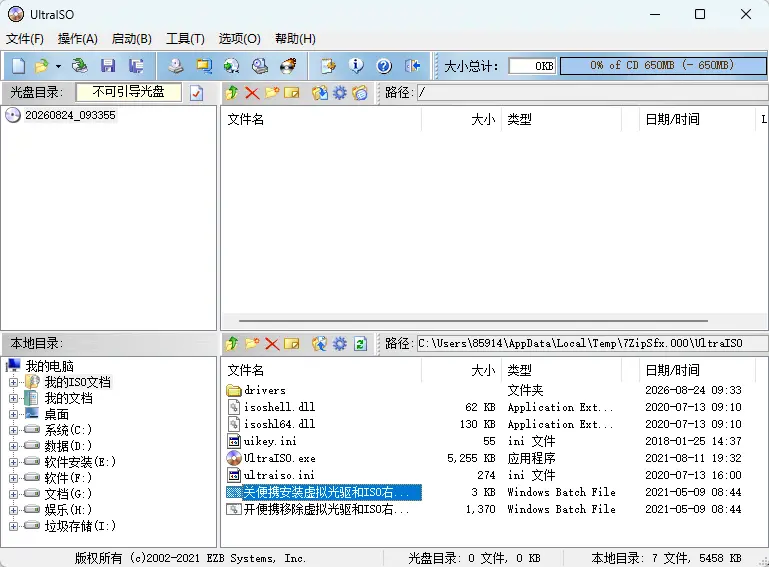Click the boot property checkmark icon

(x=197, y=93)
